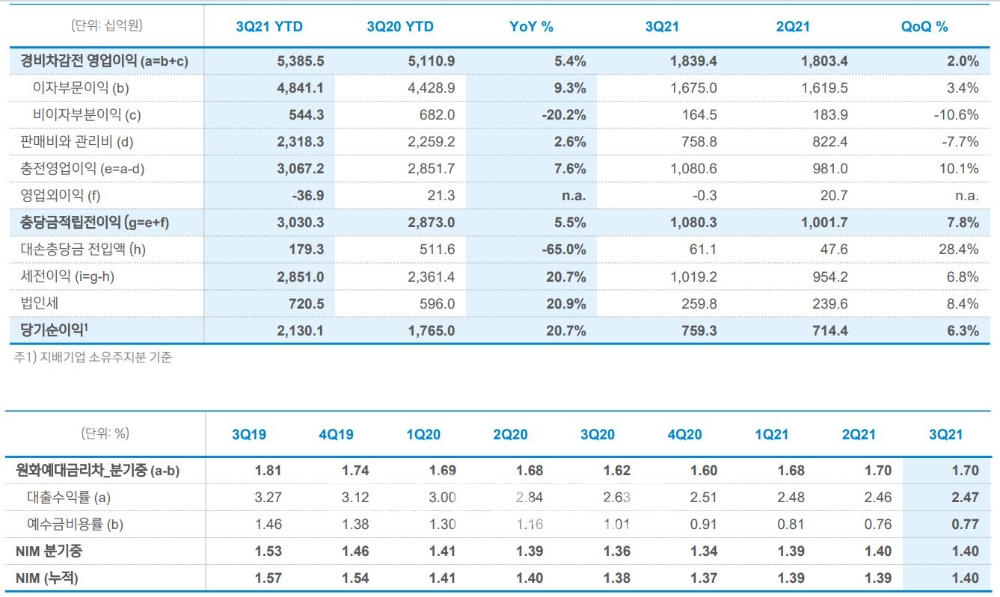1000x597 pixels.
Task: Click the 경비차감전 영업이익 row label
Action: (104, 61)
